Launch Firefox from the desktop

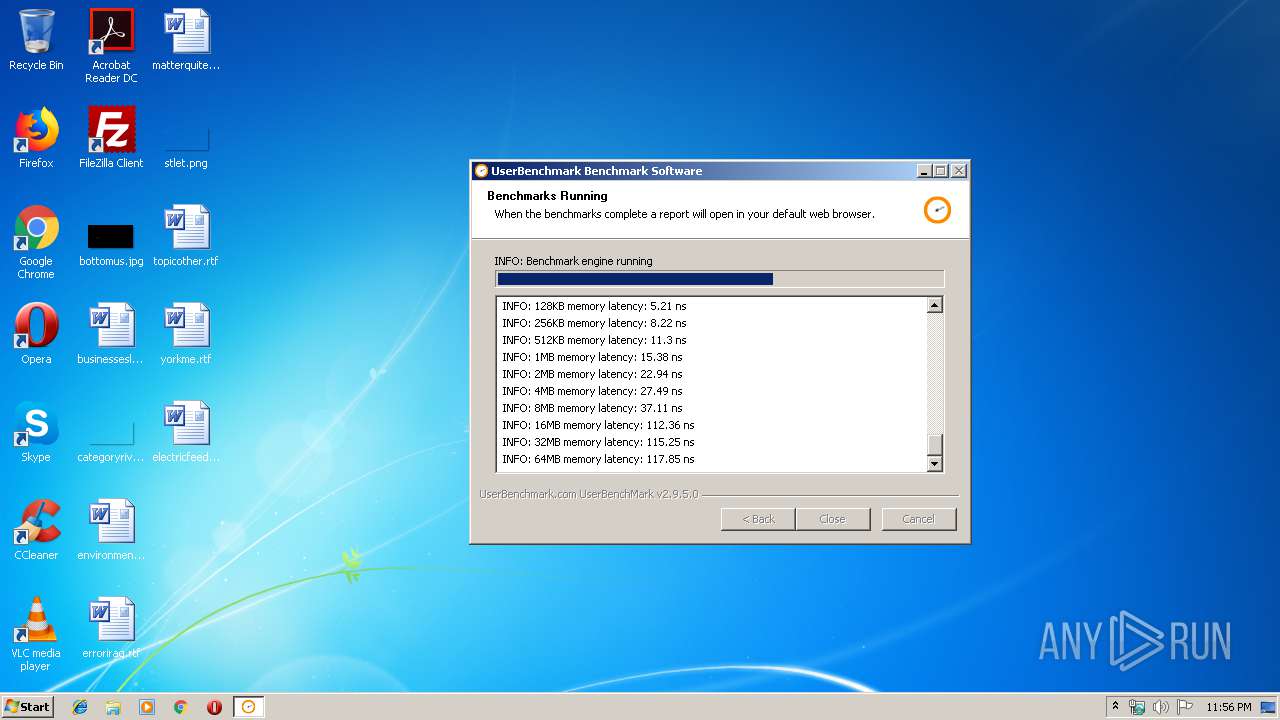pos(36,138)
